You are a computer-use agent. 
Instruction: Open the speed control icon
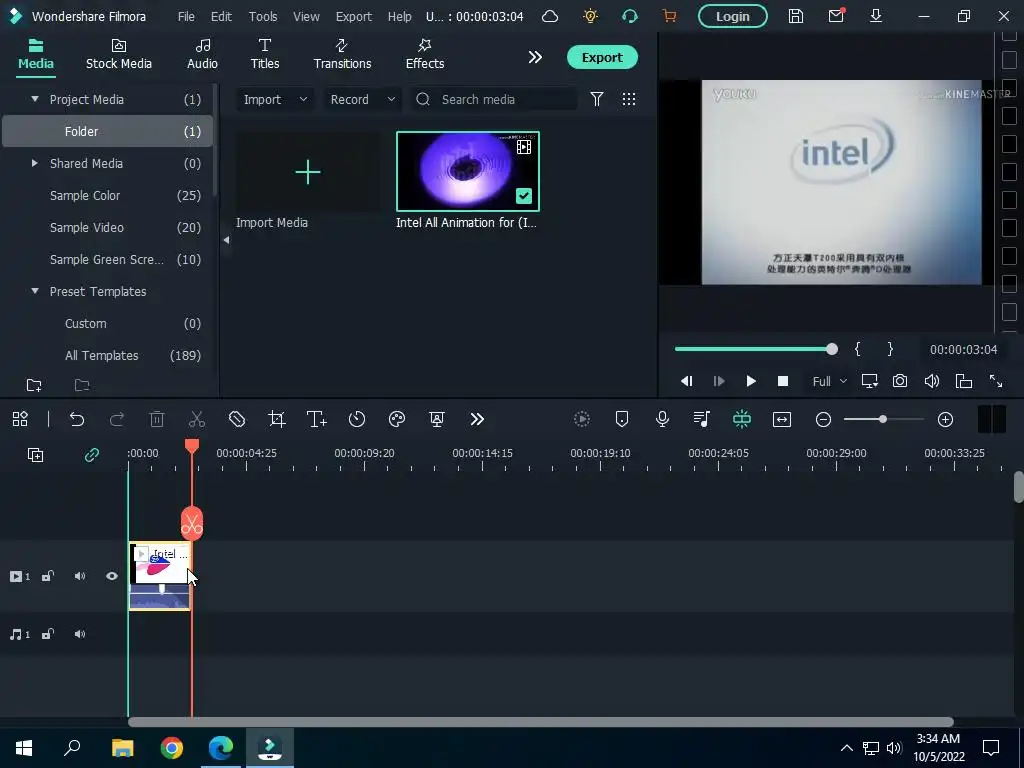click(x=357, y=419)
